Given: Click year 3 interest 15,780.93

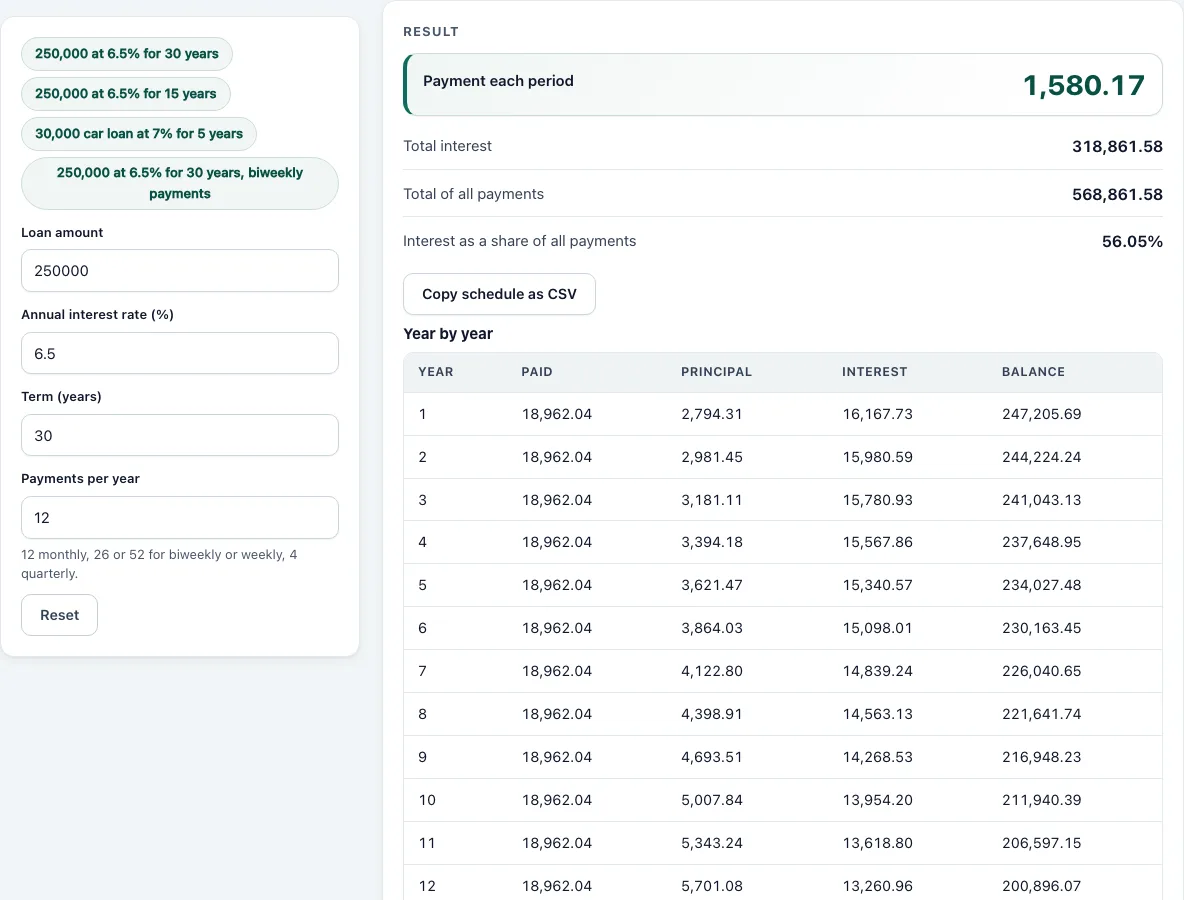Looking at the screenshot, I should pyautogui.click(x=877, y=500).
